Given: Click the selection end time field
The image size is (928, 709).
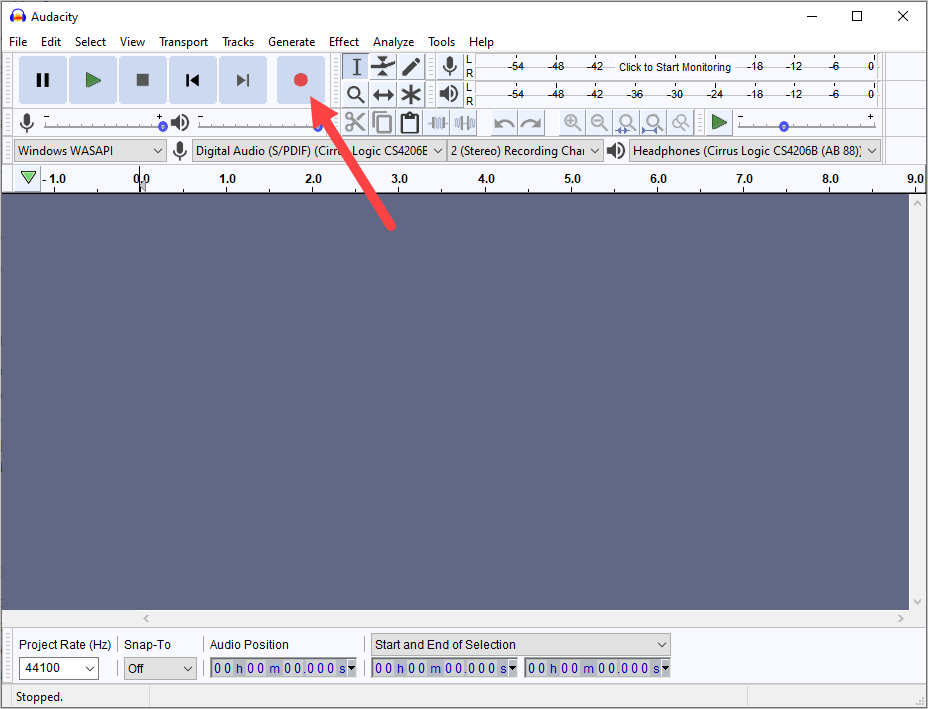Looking at the screenshot, I should [x=593, y=668].
